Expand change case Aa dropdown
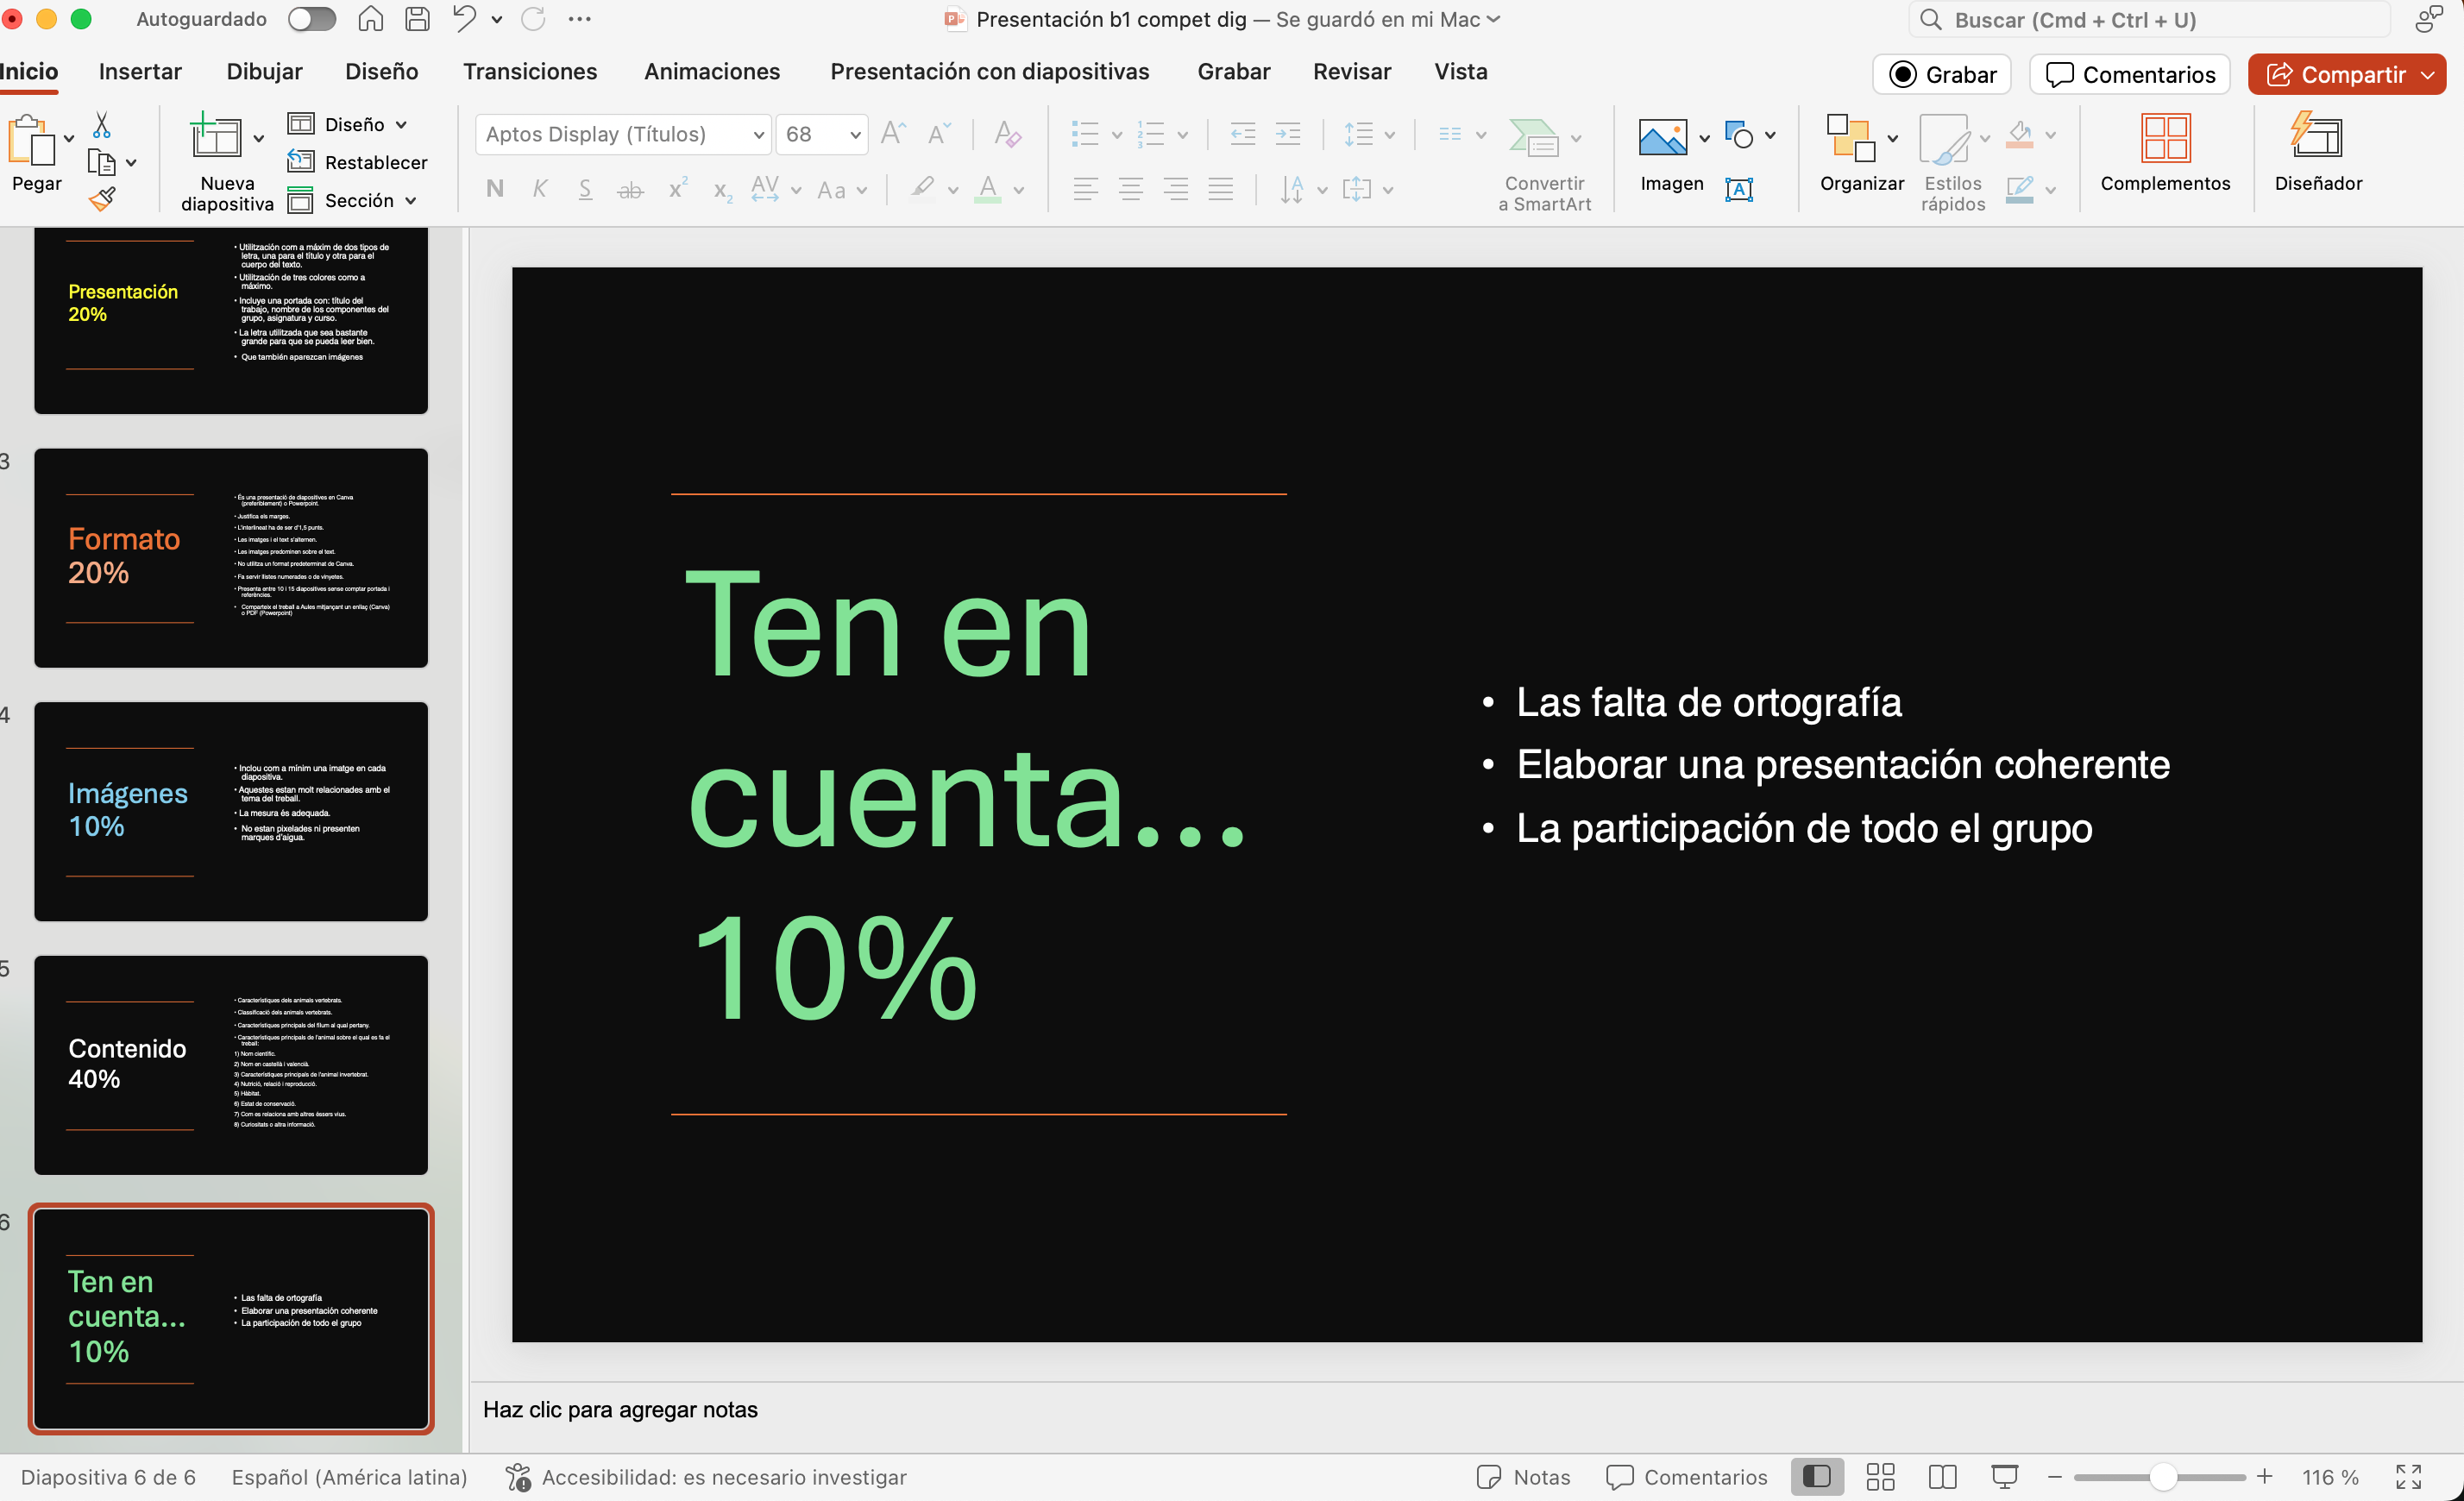 pos(861,189)
